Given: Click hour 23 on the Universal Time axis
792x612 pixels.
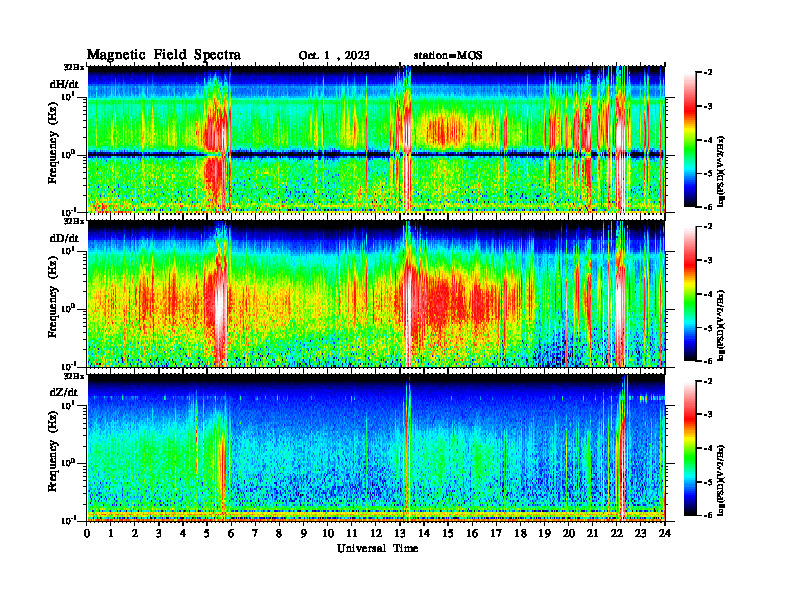Looking at the screenshot, I should (x=640, y=534).
